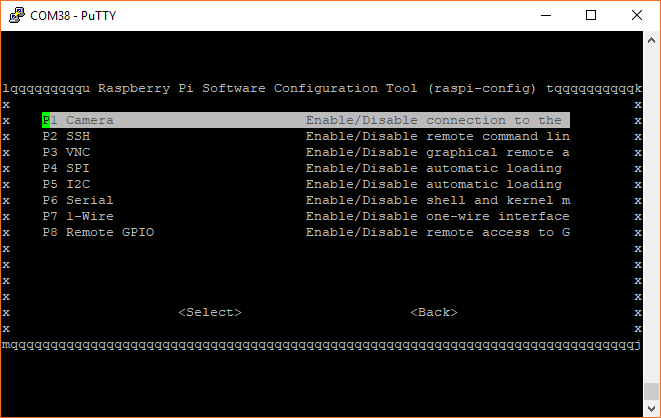Click the vertical scrollbar thumb

coord(651,391)
